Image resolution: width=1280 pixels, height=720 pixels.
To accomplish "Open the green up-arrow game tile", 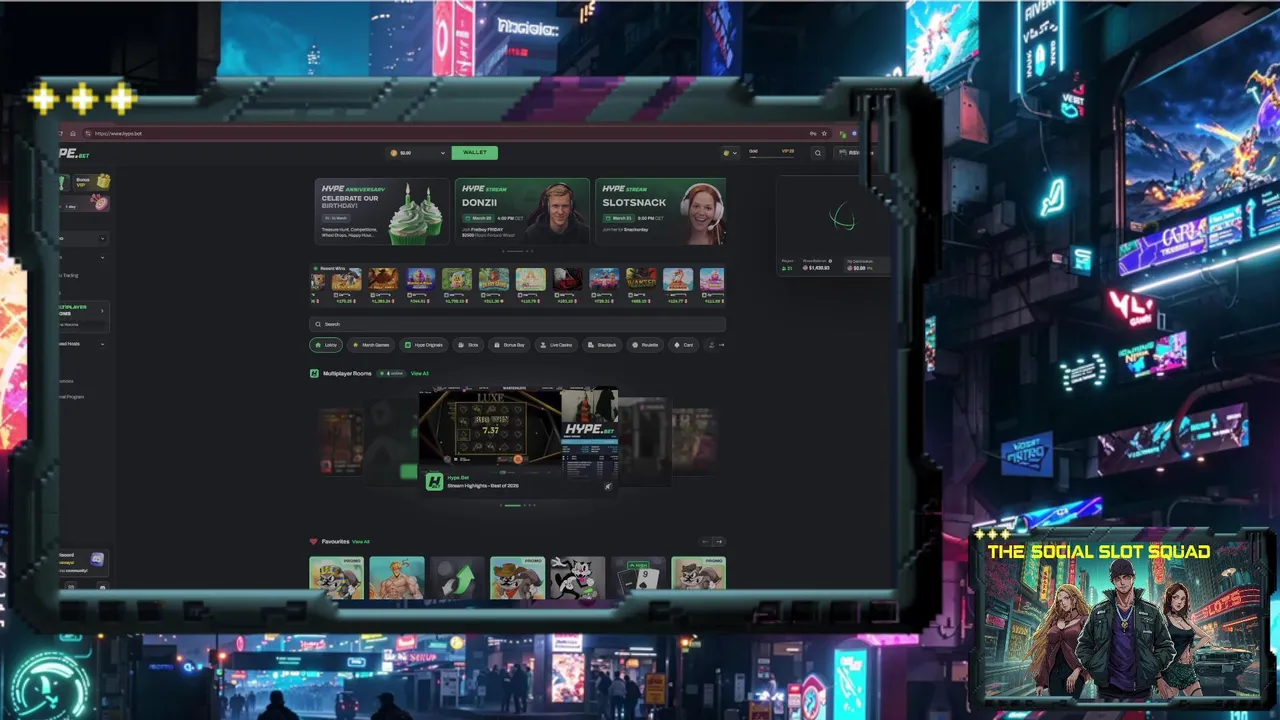I will [457, 578].
